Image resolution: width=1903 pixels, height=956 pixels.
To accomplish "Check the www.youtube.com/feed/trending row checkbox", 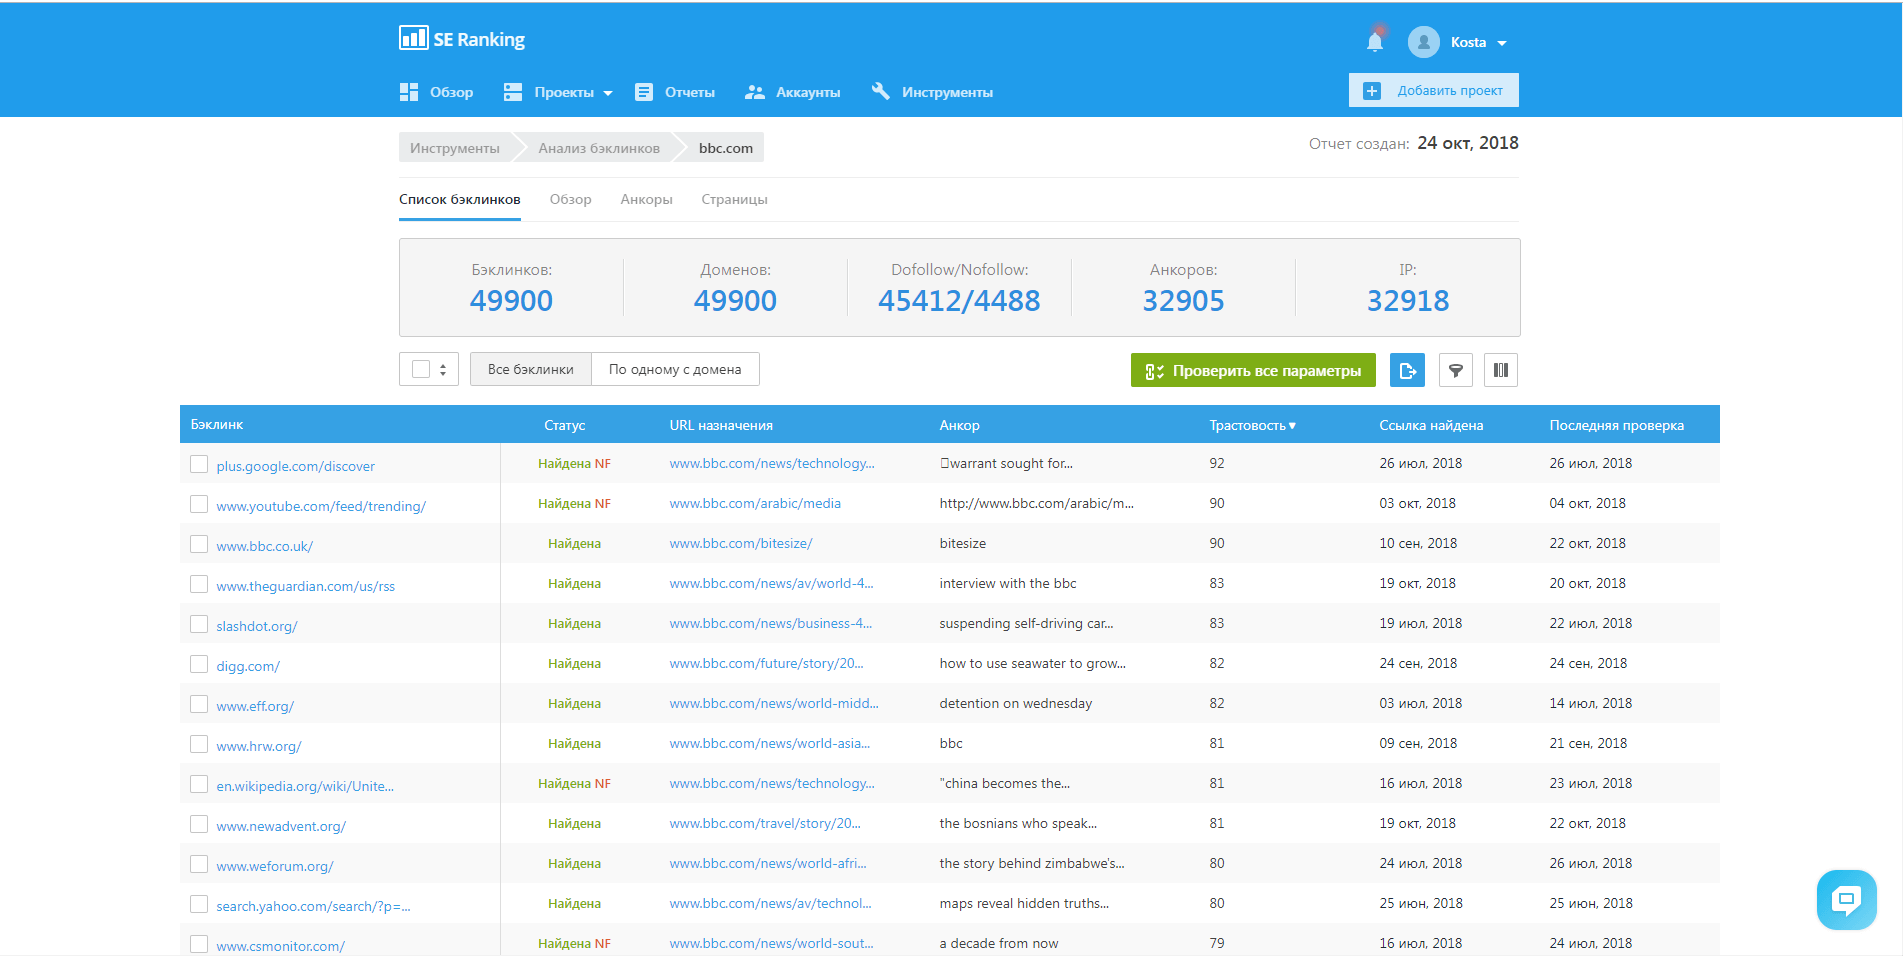I will tap(199, 504).
